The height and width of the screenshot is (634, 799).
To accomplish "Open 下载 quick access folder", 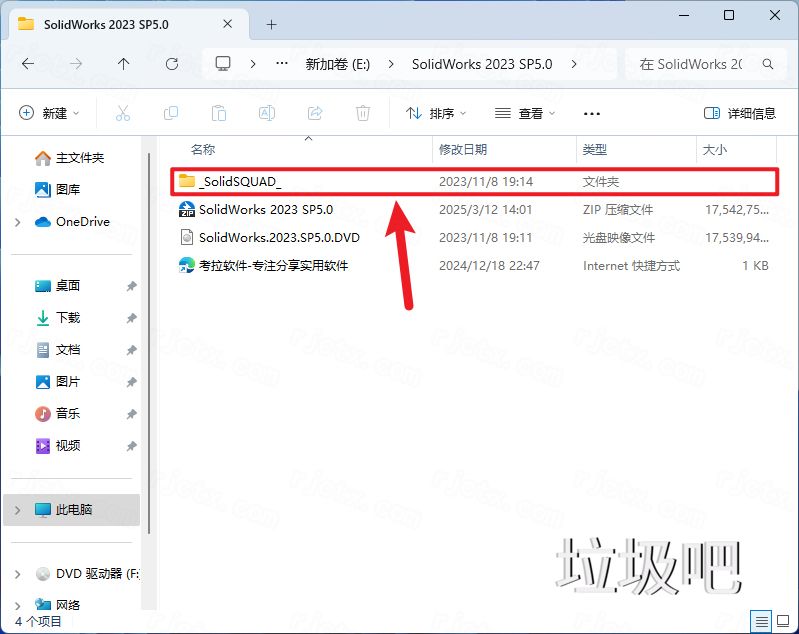I will [x=58, y=318].
